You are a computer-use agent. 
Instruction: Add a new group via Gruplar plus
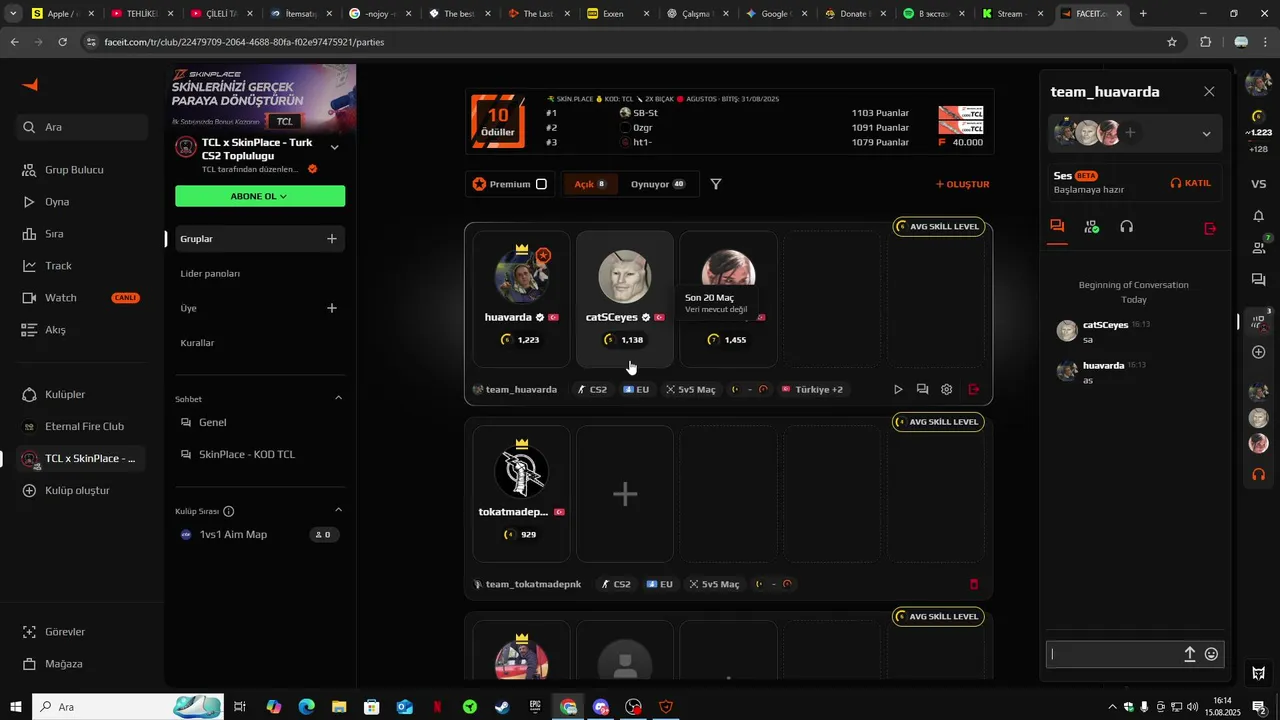coord(332,239)
